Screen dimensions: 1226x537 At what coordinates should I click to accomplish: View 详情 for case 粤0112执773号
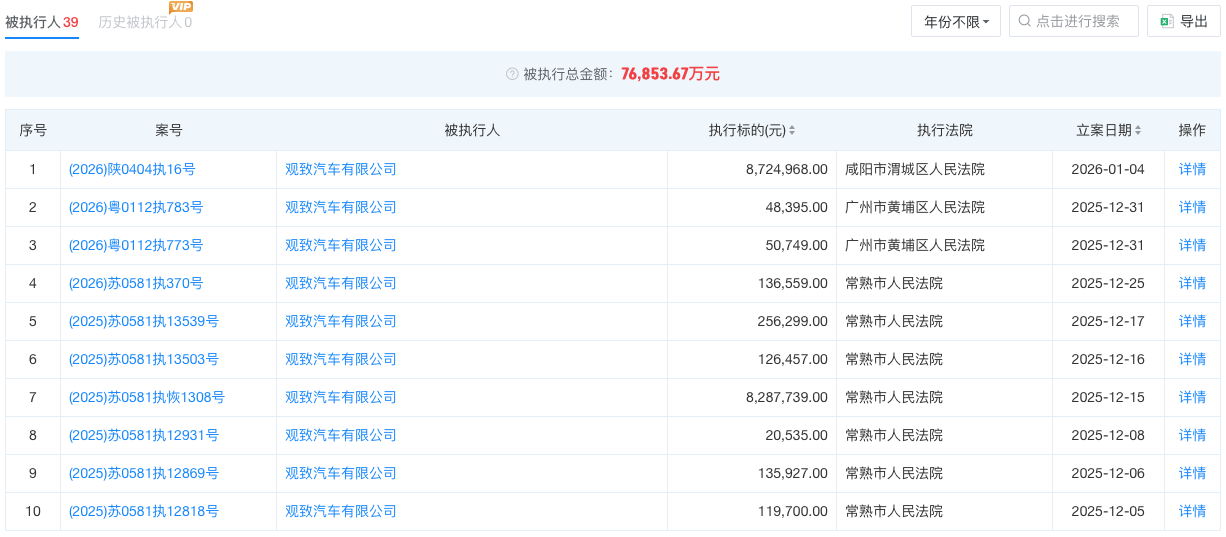pos(1192,246)
